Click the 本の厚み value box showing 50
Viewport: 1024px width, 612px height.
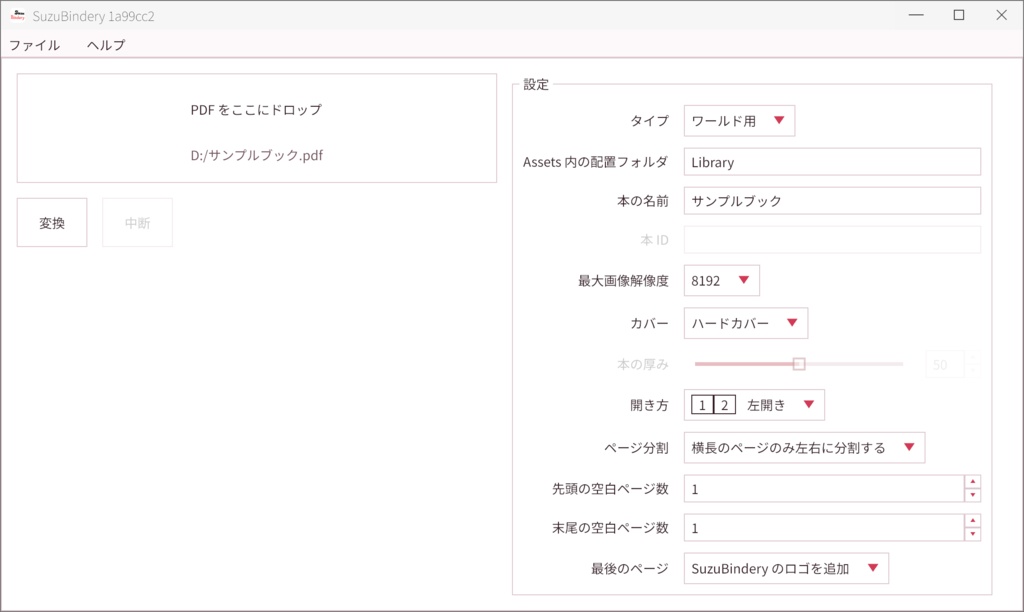coord(945,364)
